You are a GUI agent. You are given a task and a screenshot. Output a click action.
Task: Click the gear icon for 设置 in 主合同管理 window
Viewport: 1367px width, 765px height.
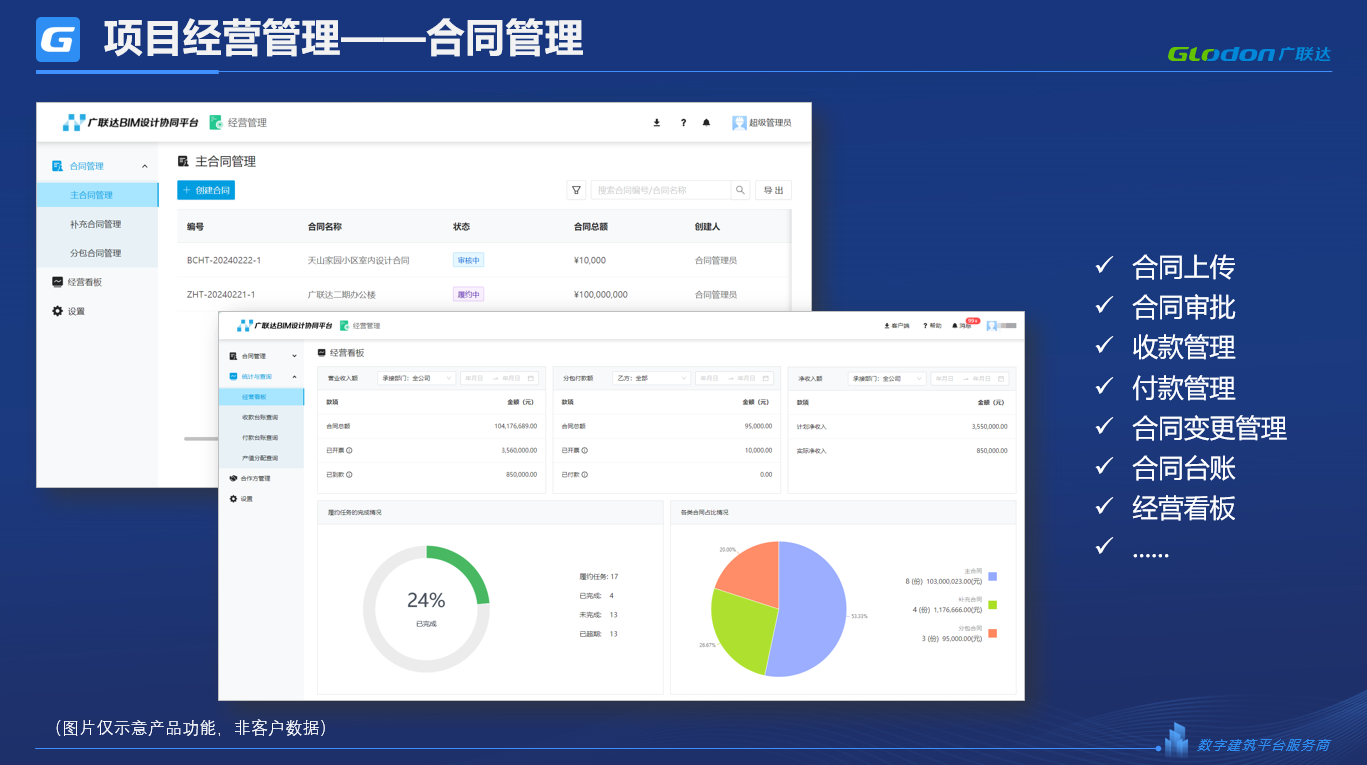pyautogui.click(x=58, y=311)
